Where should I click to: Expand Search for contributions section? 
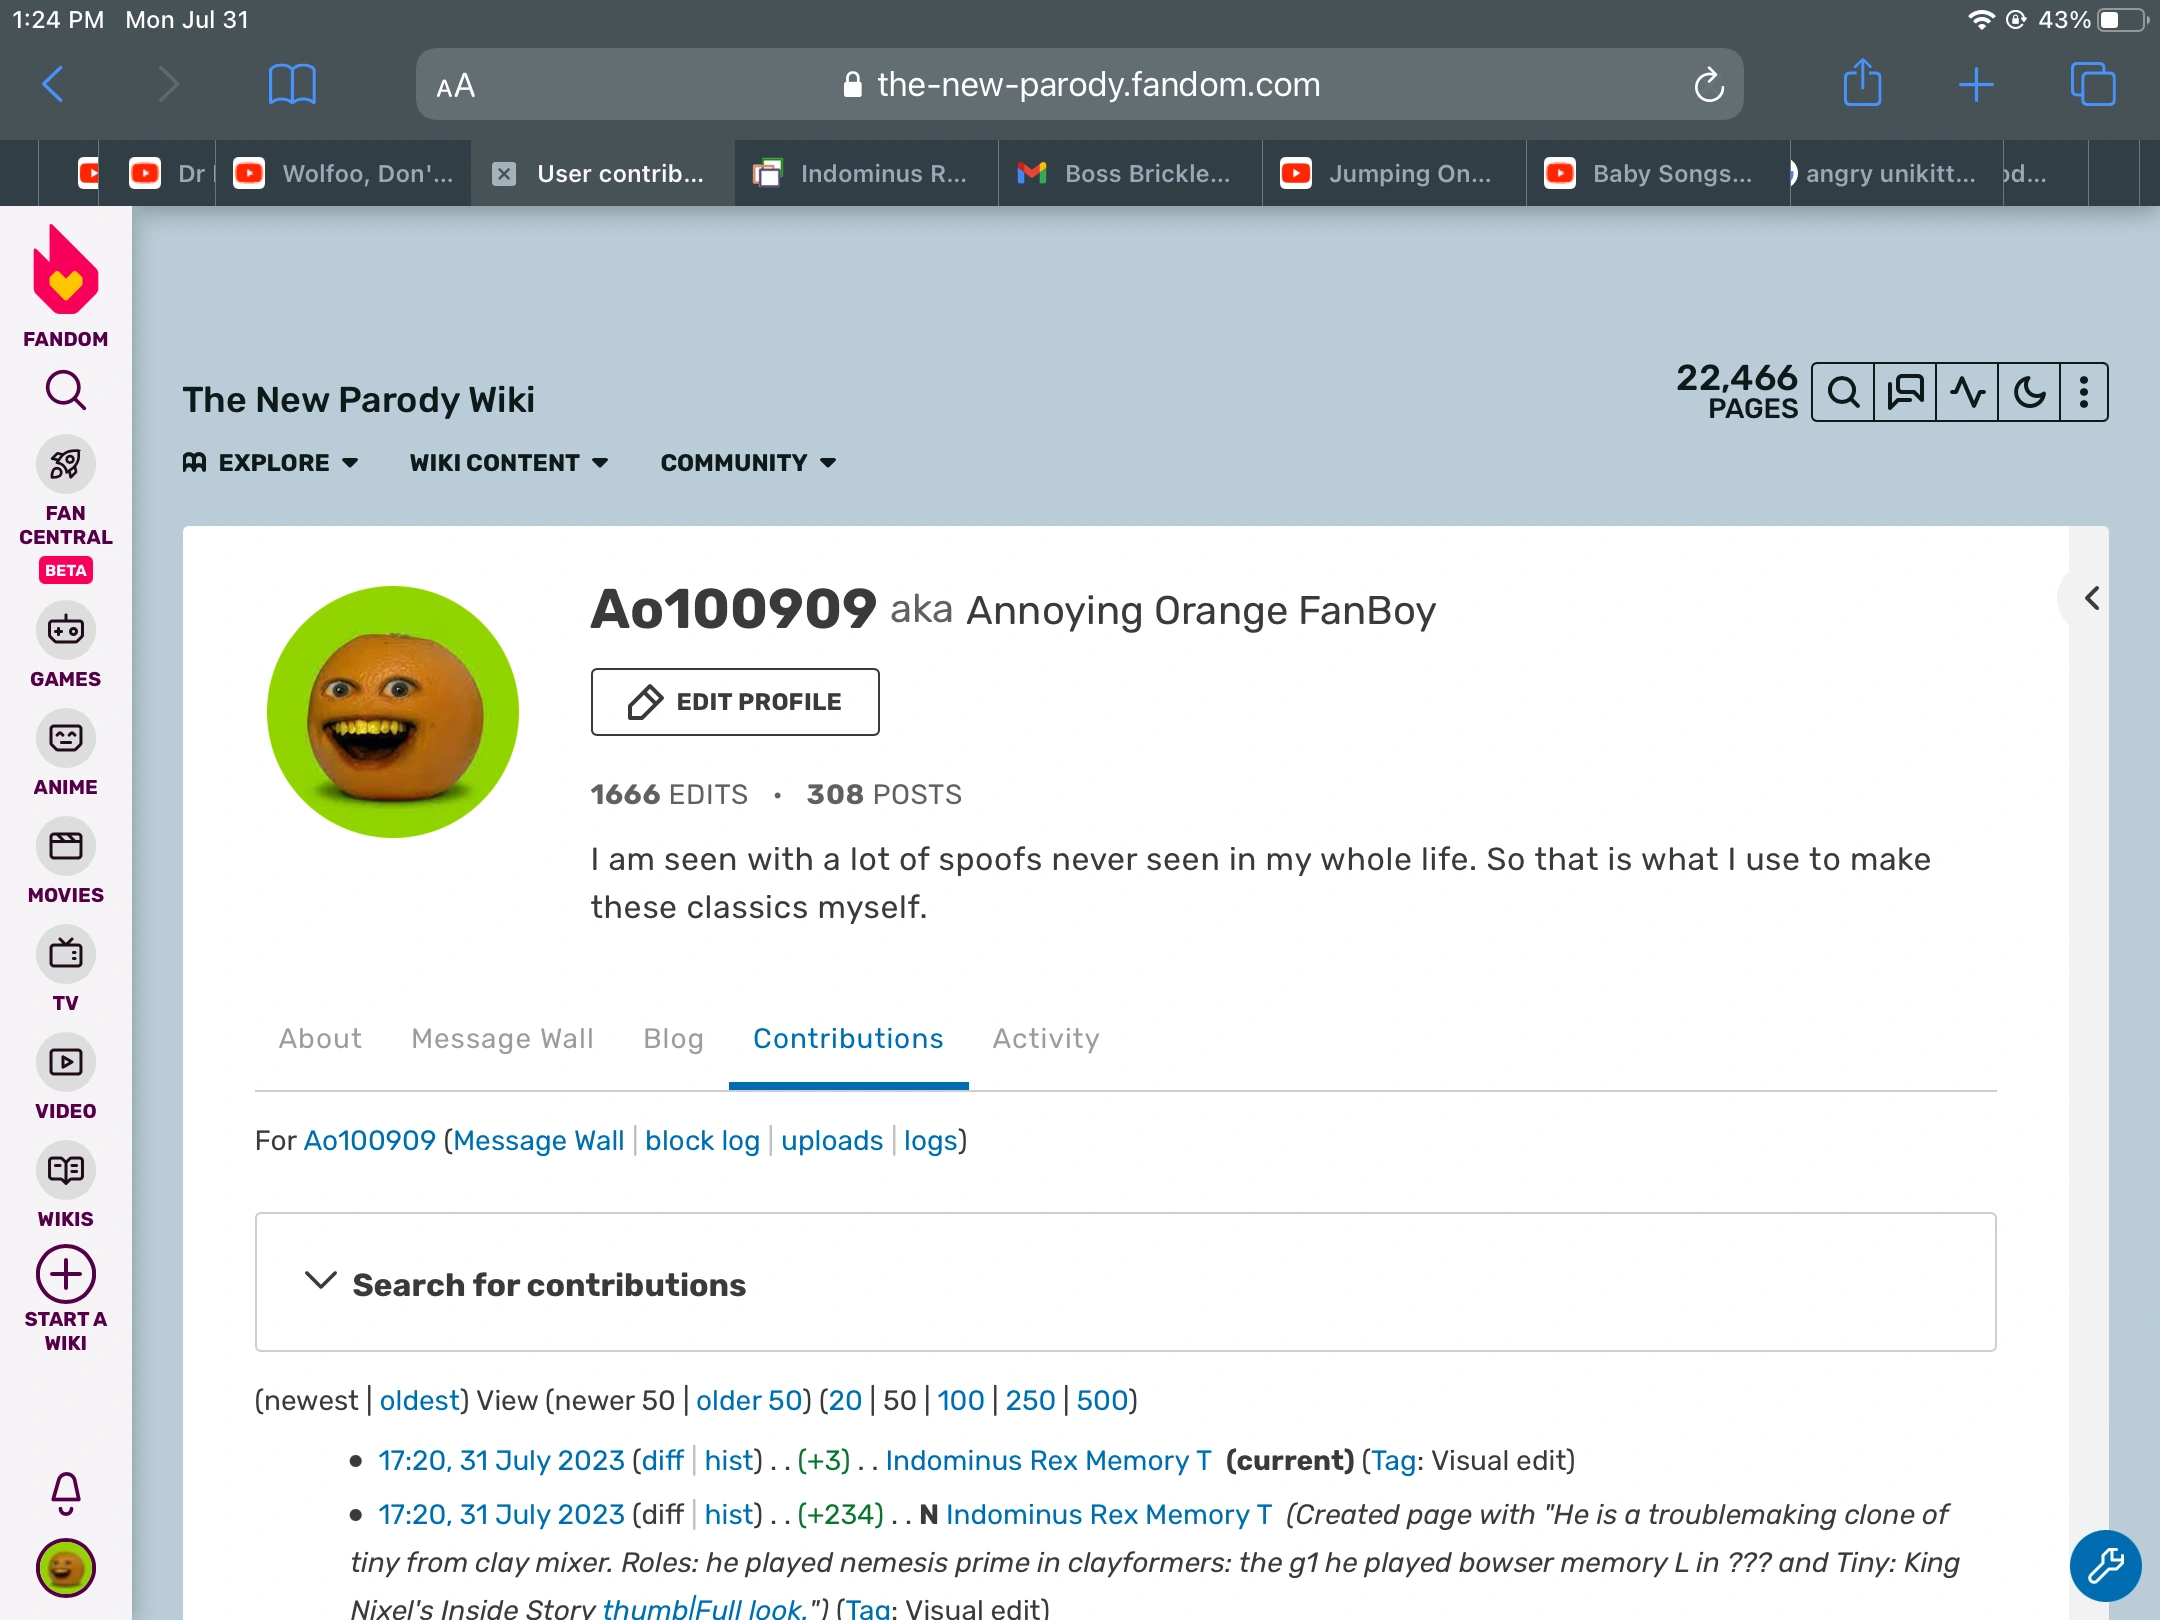click(x=548, y=1284)
